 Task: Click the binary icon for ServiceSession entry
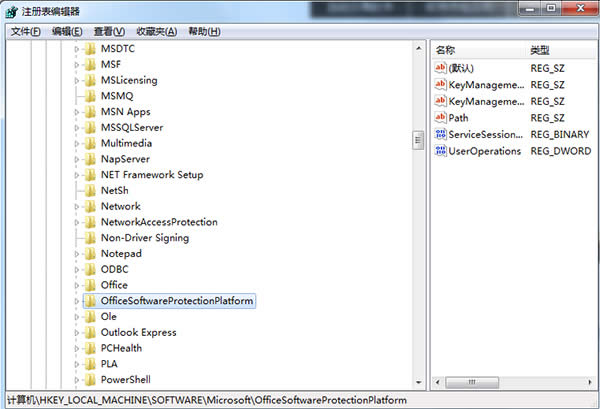coord(441,134)
